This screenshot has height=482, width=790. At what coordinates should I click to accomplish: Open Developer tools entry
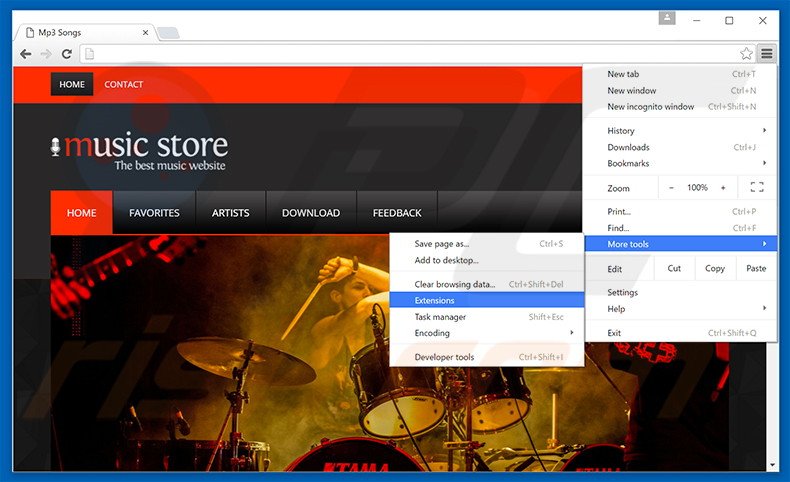coord(487,357)
